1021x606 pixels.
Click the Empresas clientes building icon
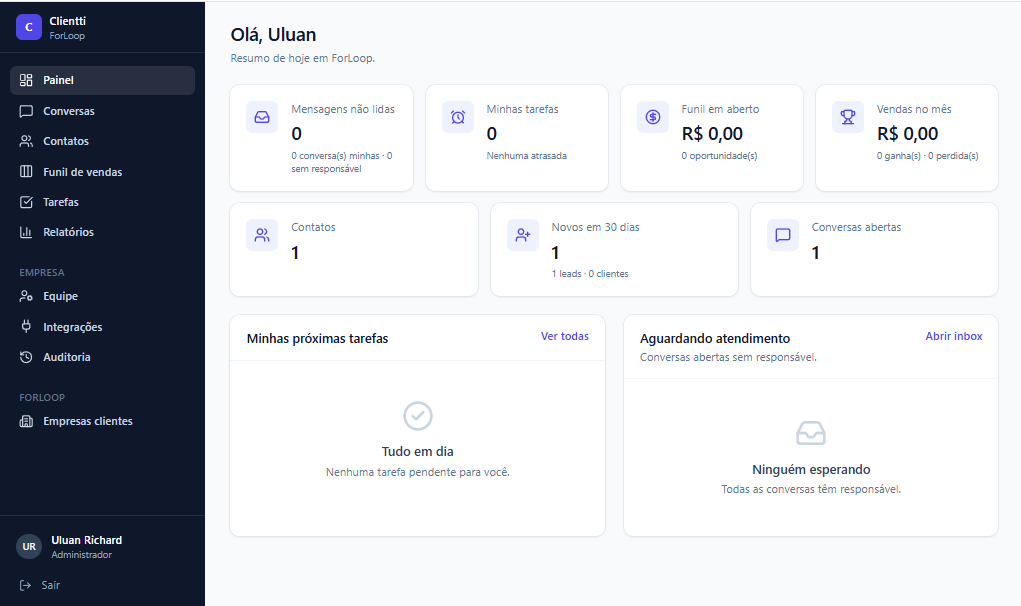pyautogui.click(x=26, y=421)
